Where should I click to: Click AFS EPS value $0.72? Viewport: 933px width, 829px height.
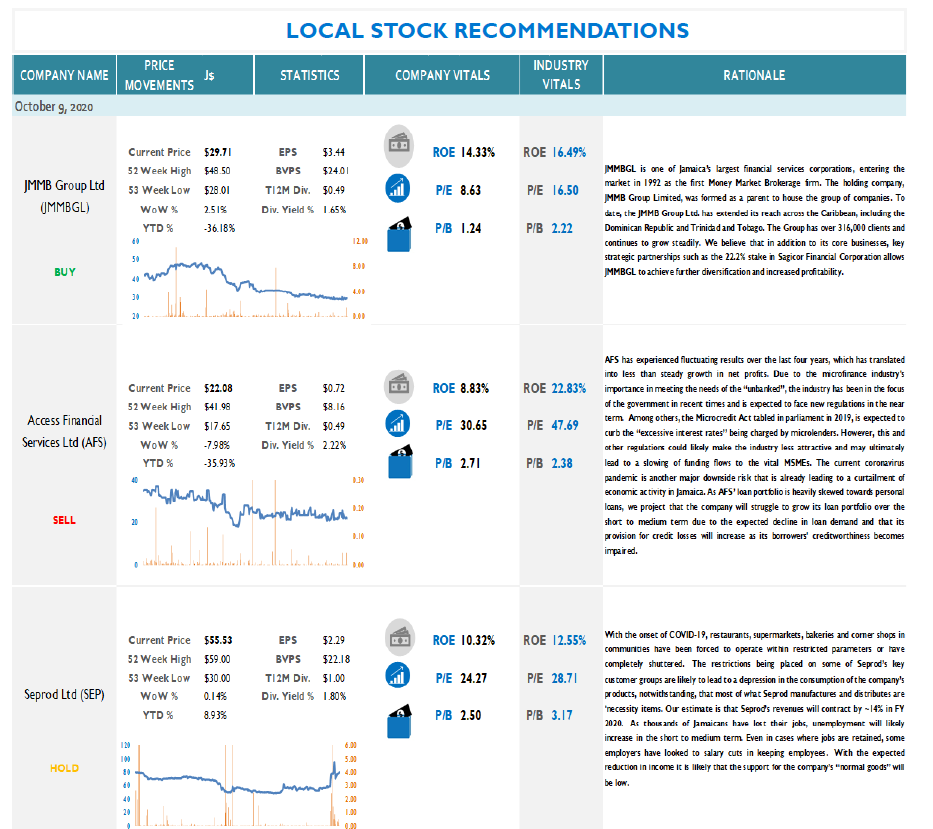[x=334, y=388]
